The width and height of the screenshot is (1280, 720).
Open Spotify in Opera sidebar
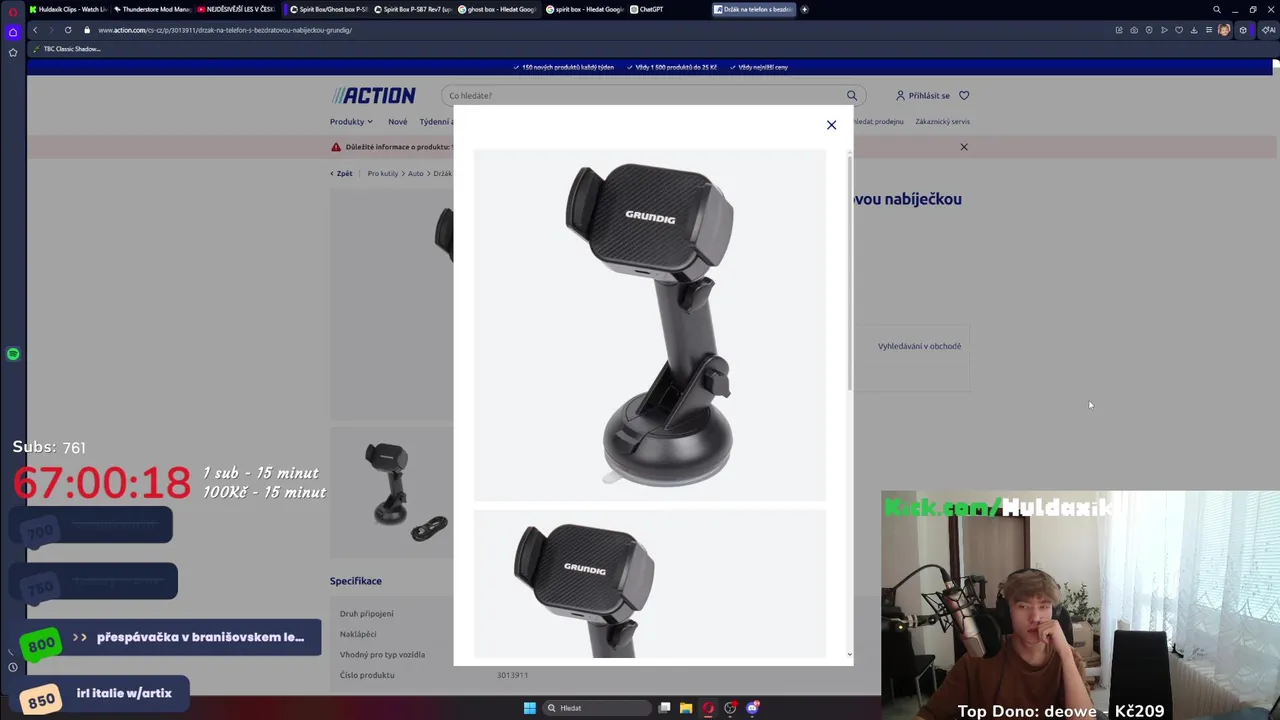pos(13,354)
